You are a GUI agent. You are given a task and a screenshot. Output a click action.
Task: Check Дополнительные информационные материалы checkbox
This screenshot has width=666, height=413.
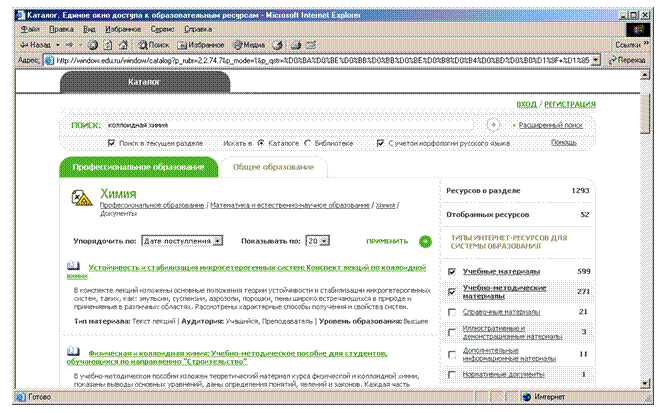coord(452,354)
